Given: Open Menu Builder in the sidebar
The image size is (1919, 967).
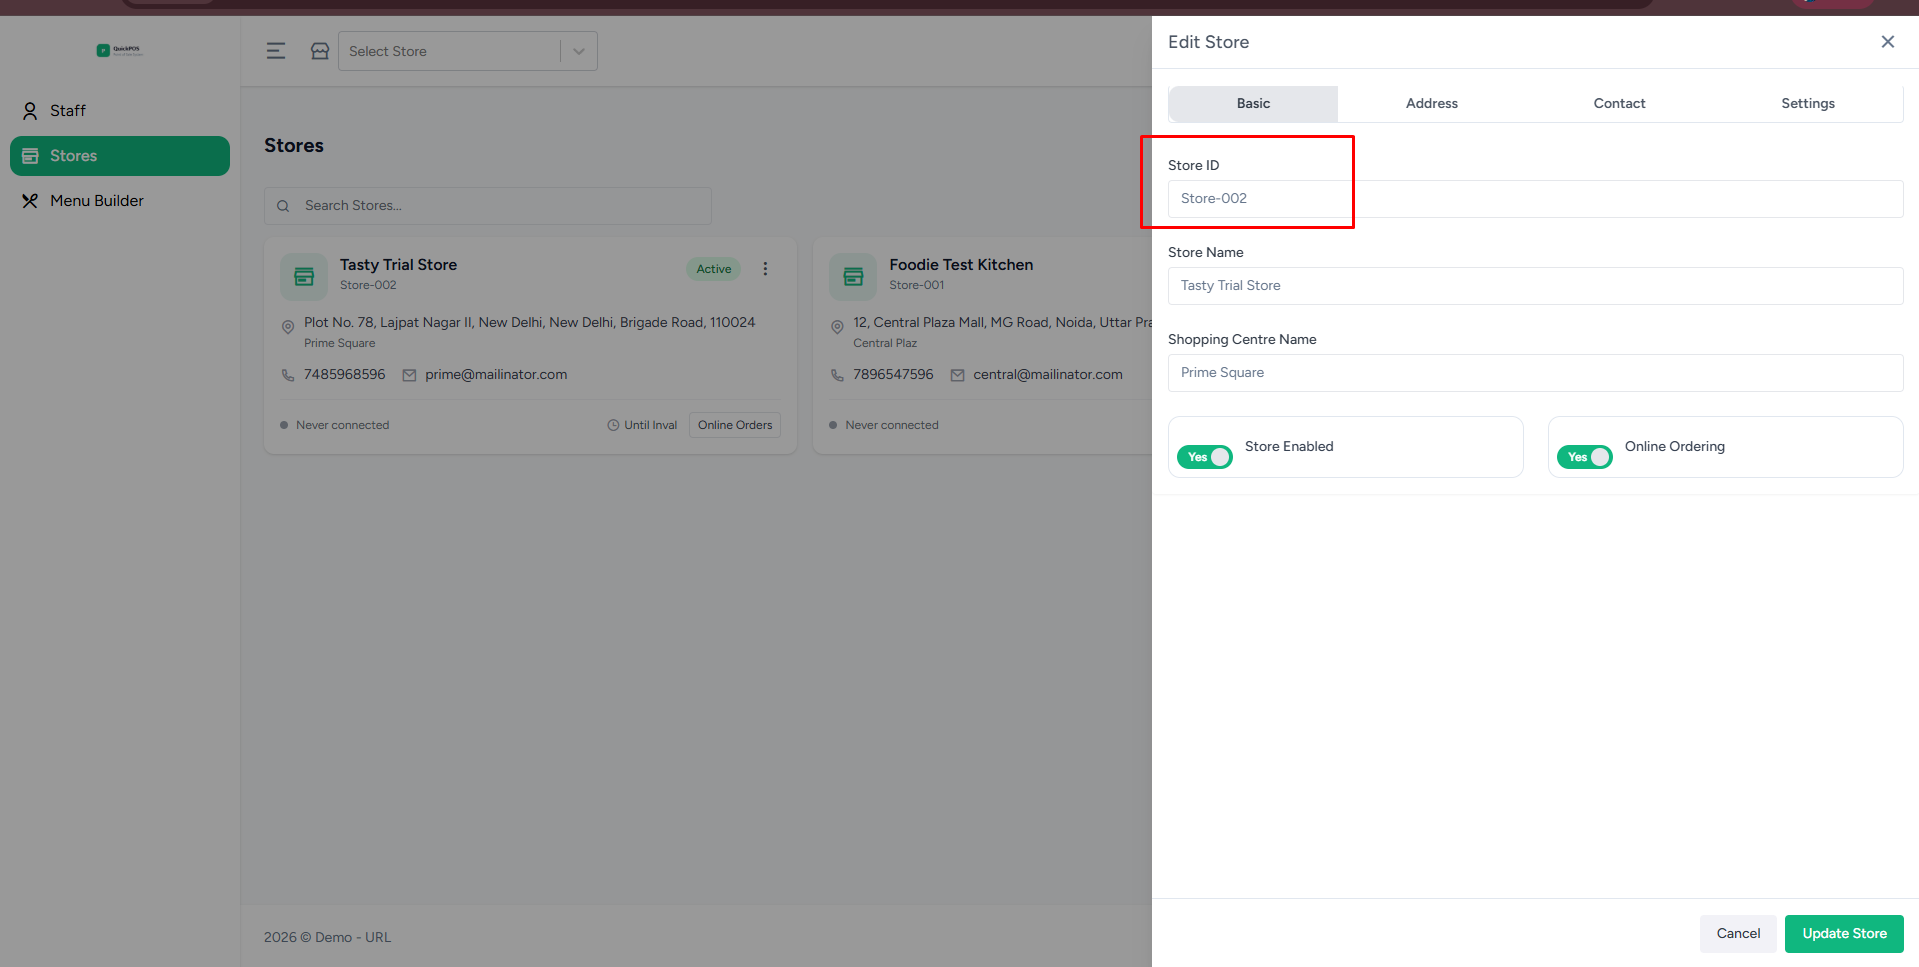Looking at the screenshot, I should pos(97,201).
